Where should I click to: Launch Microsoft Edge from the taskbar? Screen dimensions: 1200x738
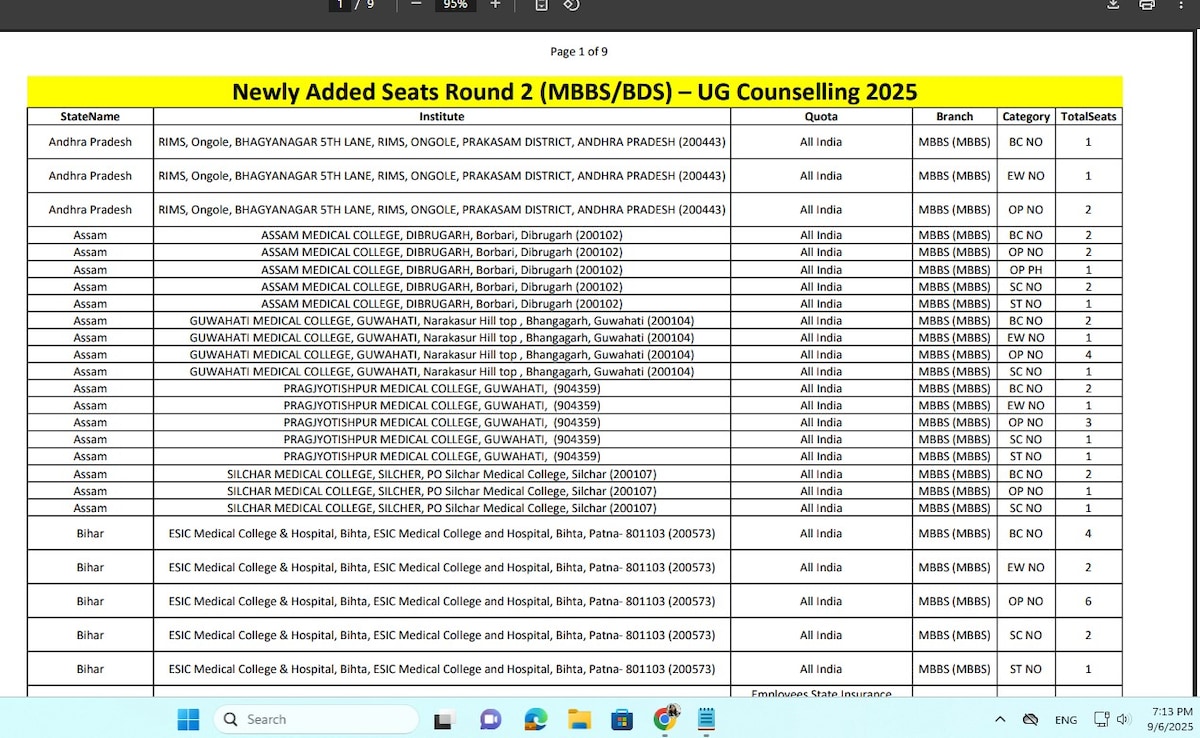(535, 719)
